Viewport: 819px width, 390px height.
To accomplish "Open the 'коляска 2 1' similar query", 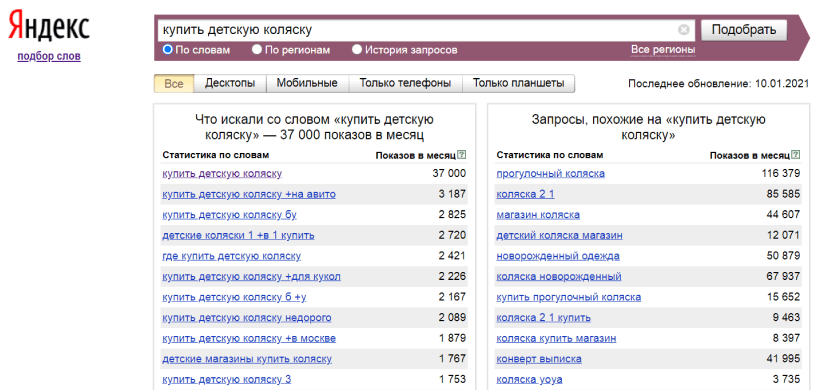I will click(x=525, y=194).
